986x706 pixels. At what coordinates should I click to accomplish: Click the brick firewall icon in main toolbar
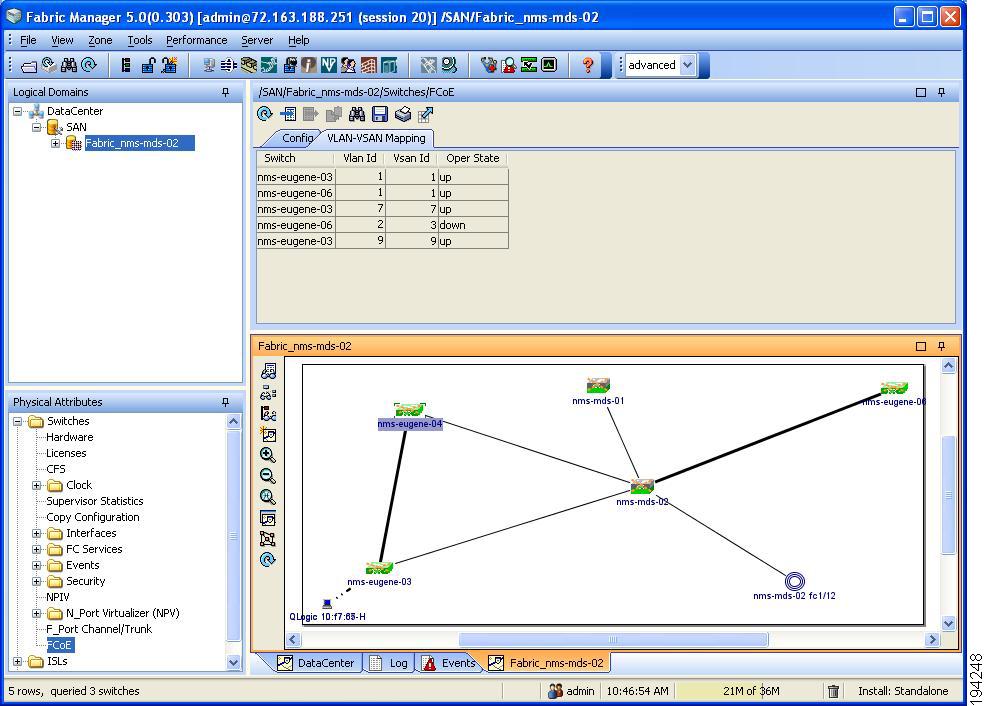point(369,65)
